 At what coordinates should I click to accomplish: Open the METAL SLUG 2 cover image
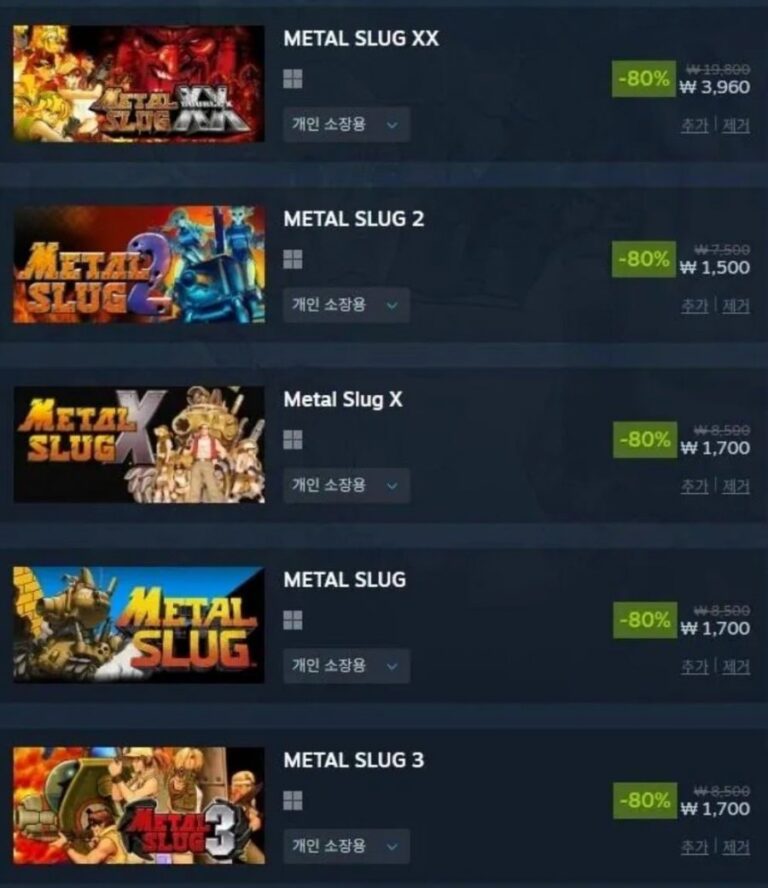point(139,264)
